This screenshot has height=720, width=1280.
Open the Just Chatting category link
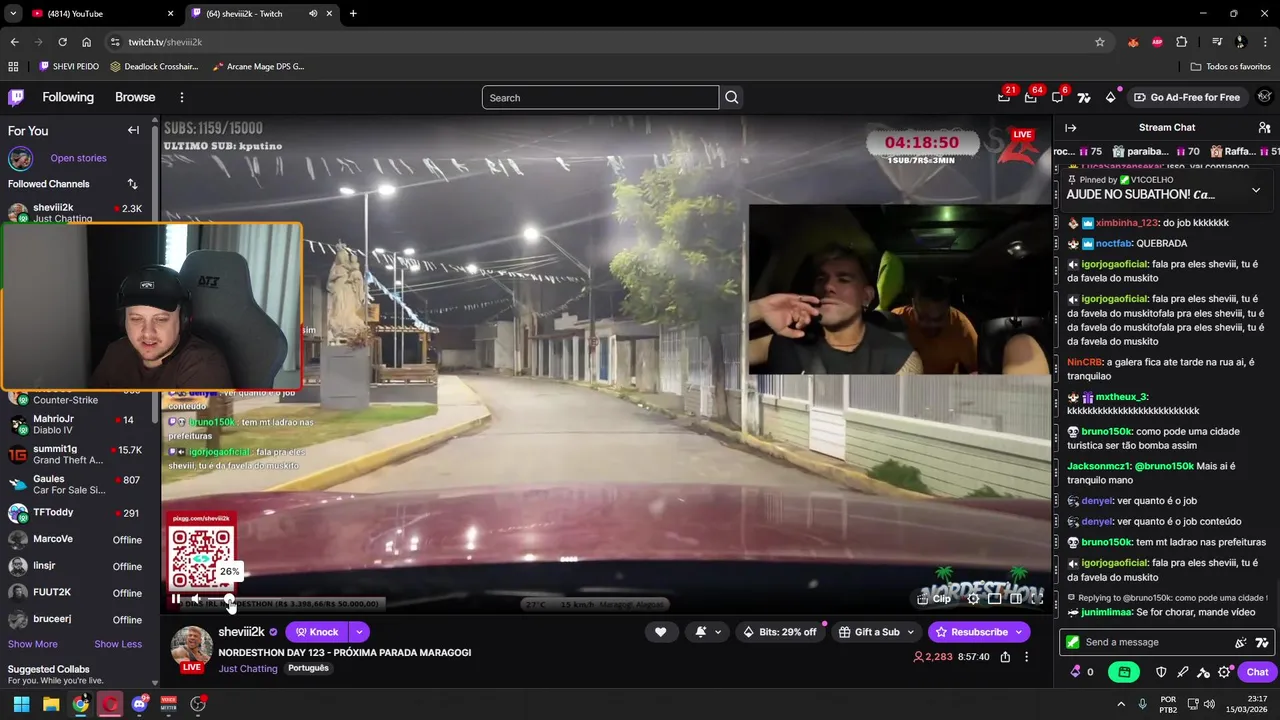tap(248, 668)
